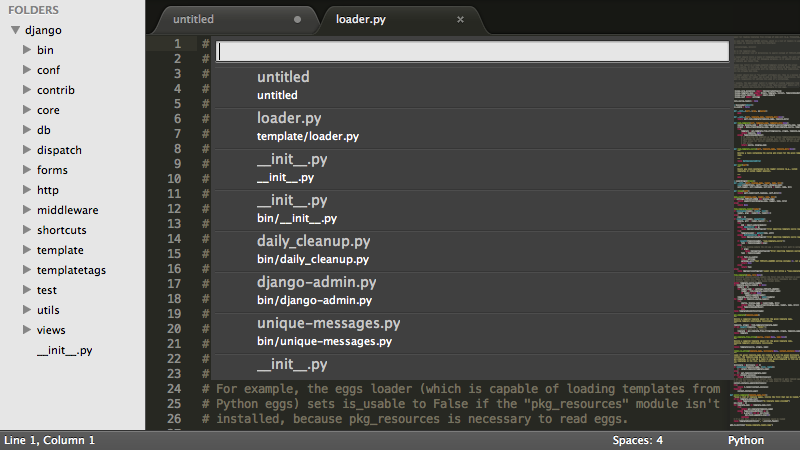The image size is (800, 450).
Task: Select the forms folder name
Action: (52, 170)
